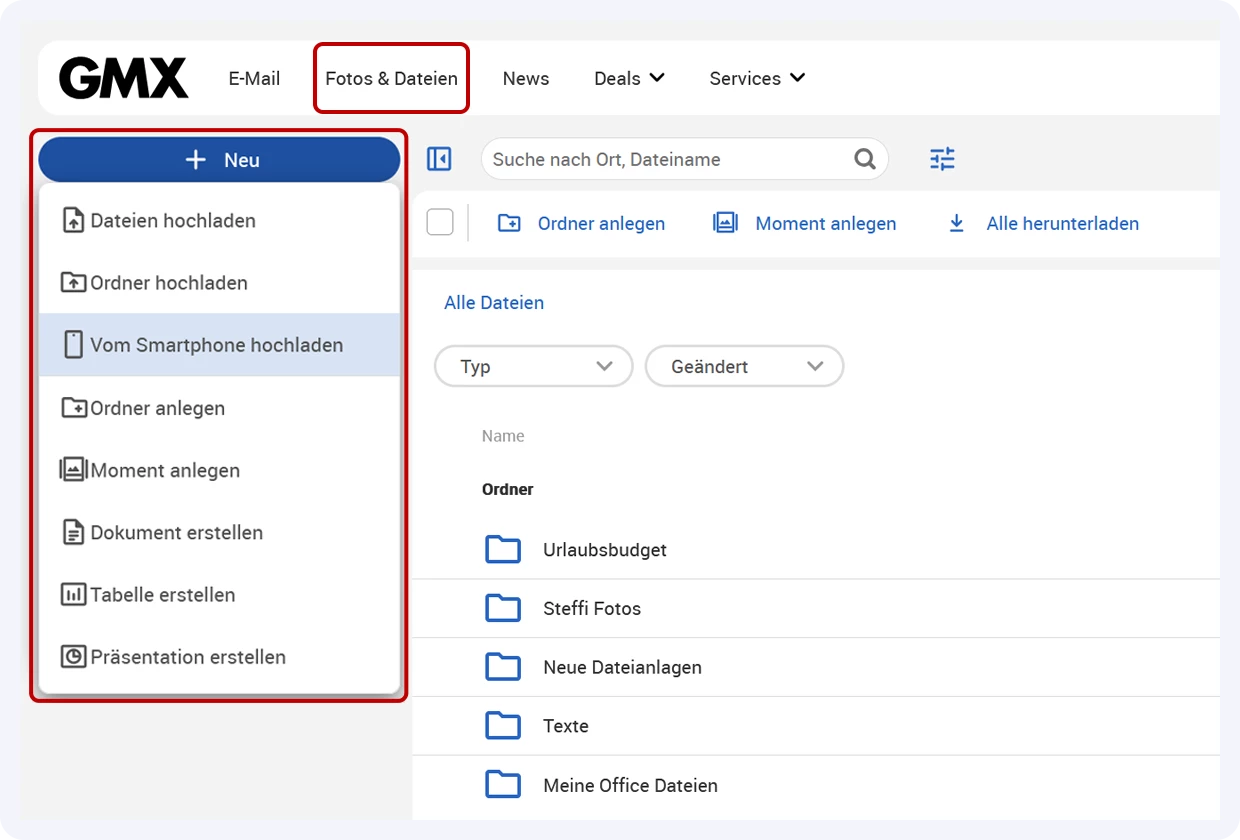Sort by the Name column header
Image resolution: width=1240 pixels, height=840 pixels.
coord(503,436)
